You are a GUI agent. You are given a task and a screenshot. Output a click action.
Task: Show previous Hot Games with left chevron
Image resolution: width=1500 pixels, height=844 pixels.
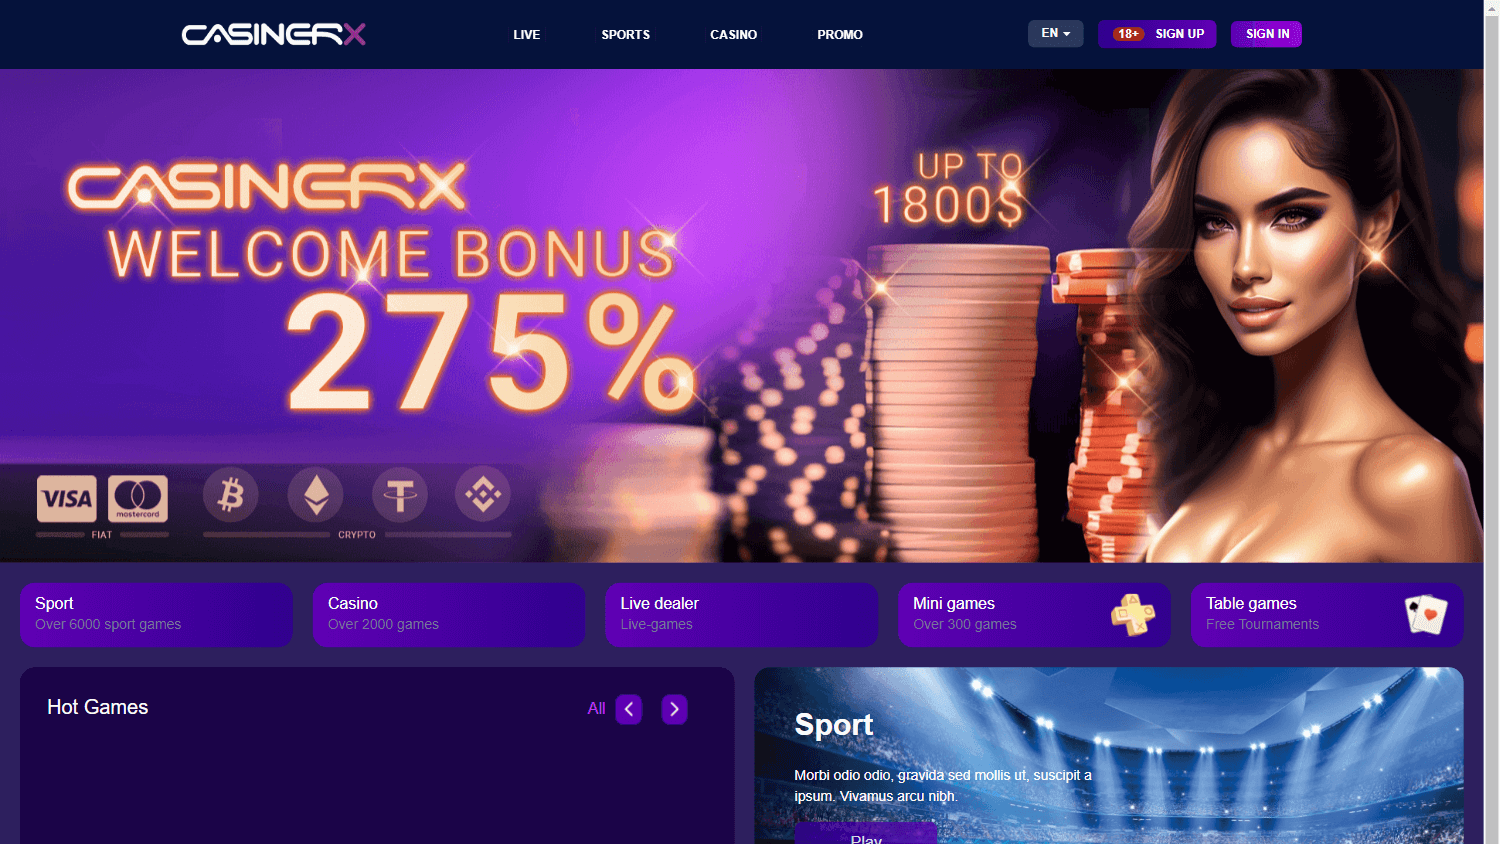point(629,709)
